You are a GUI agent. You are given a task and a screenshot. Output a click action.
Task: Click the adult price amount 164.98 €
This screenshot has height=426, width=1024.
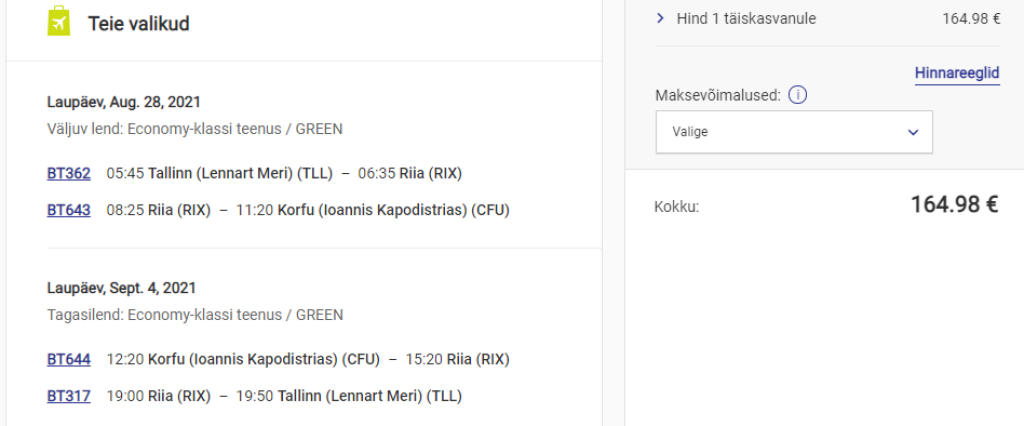971,18
